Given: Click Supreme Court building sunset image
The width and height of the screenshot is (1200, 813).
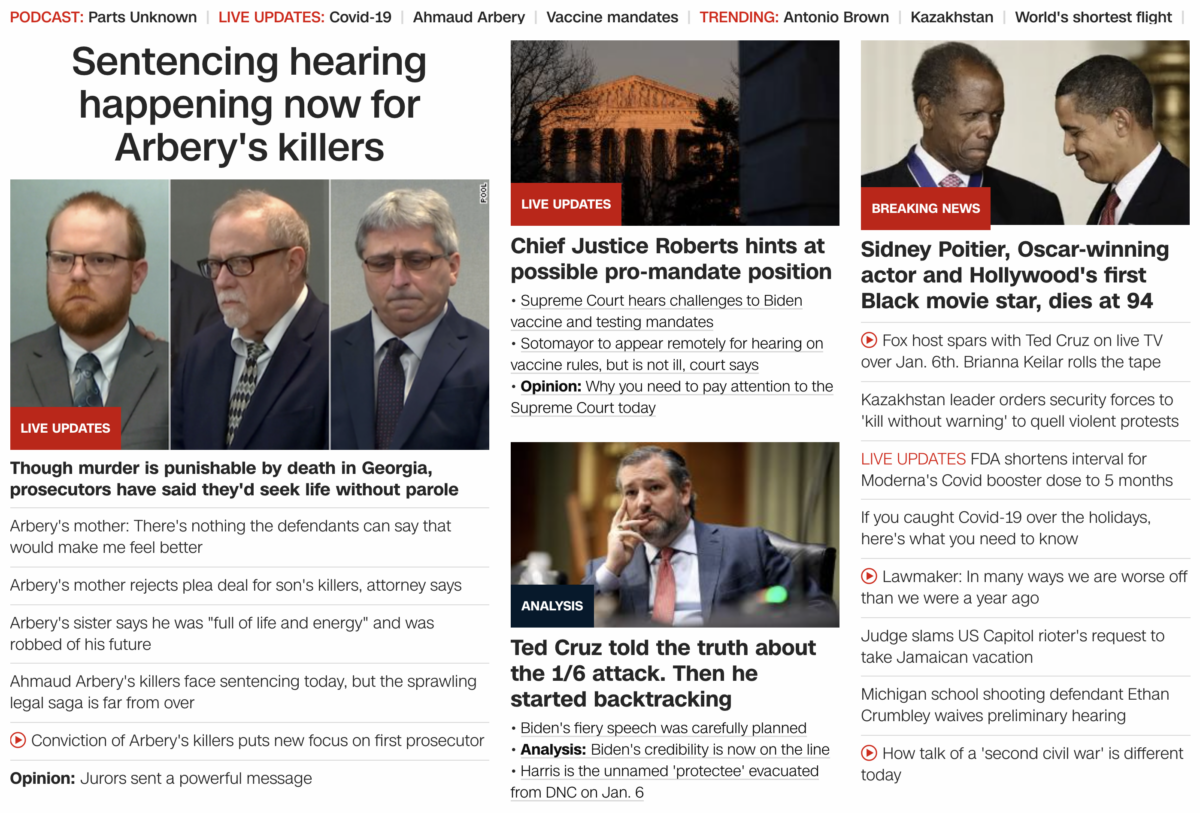Looking at the screenshot, I should [x=675, y=132].
